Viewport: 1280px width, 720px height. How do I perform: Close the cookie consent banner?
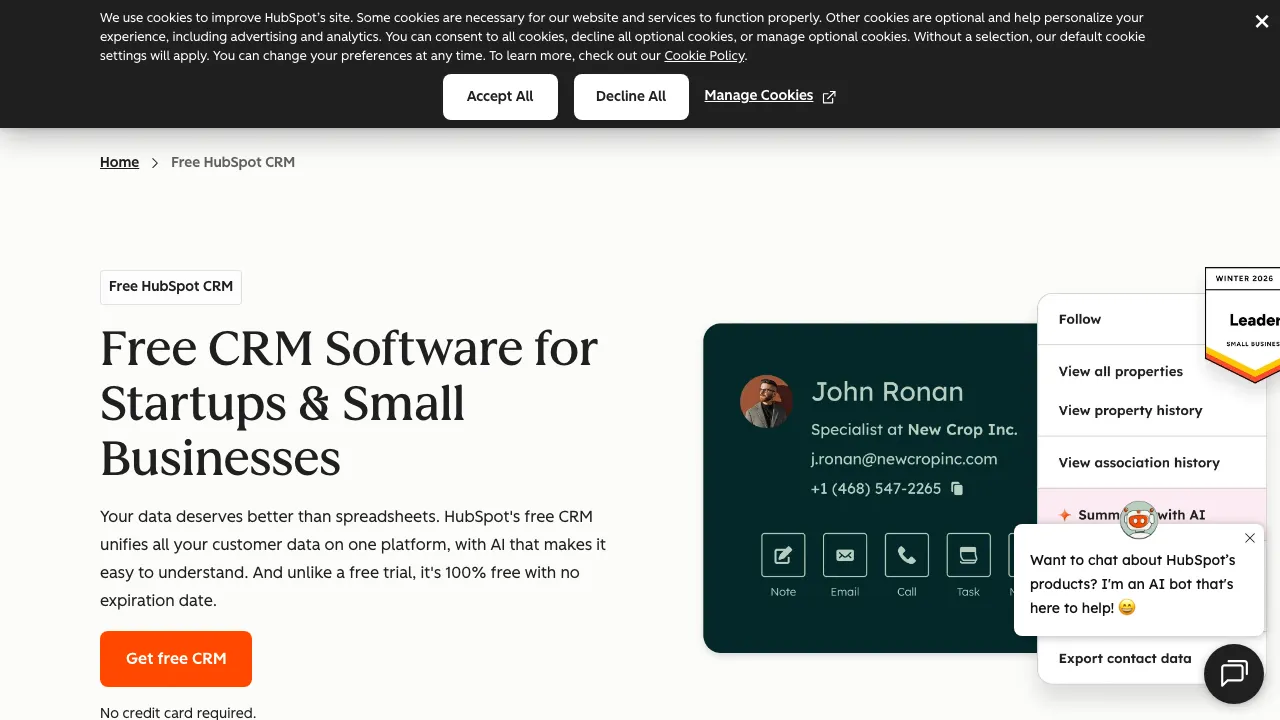(x=1261, y=21)
